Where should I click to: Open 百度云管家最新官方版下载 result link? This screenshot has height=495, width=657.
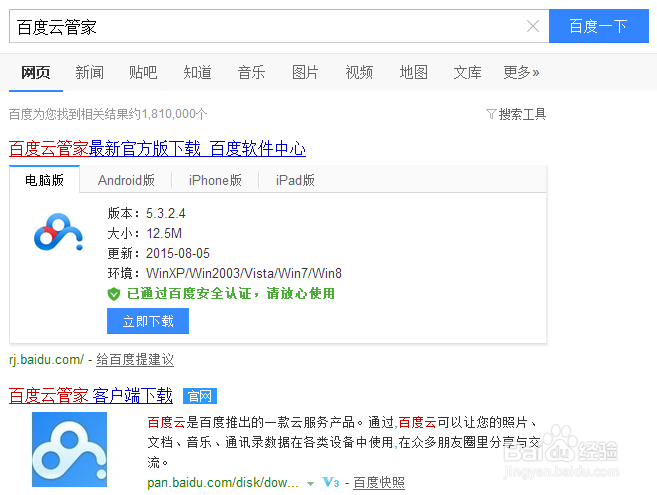[x=157, y=149]
